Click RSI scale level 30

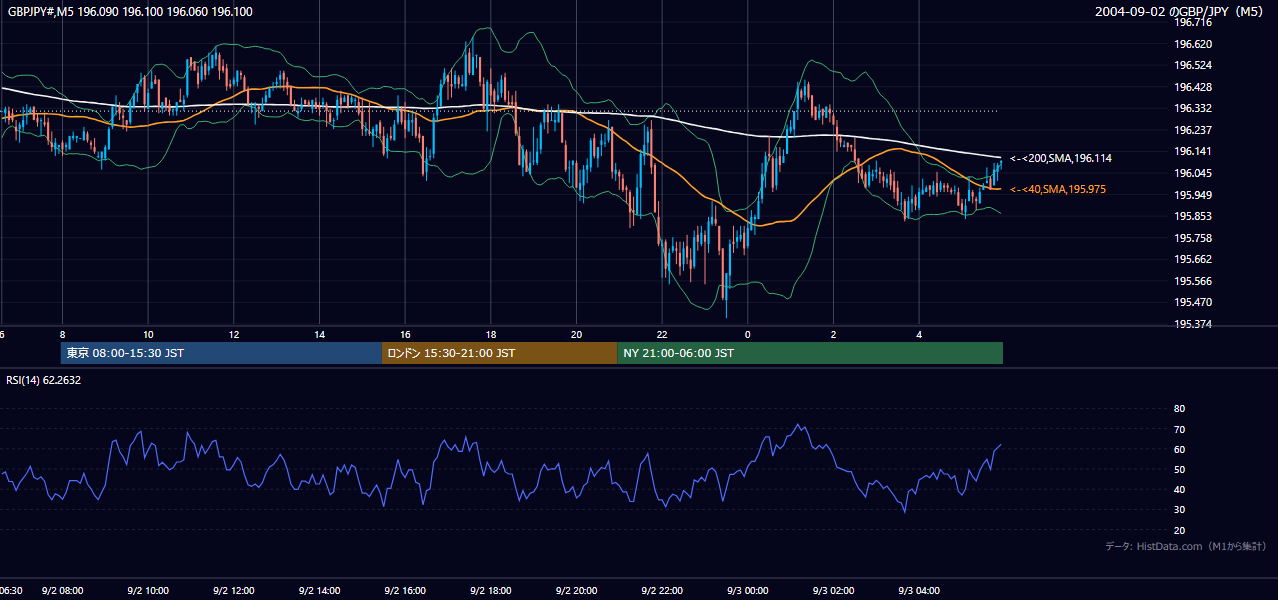(1179, 510)
